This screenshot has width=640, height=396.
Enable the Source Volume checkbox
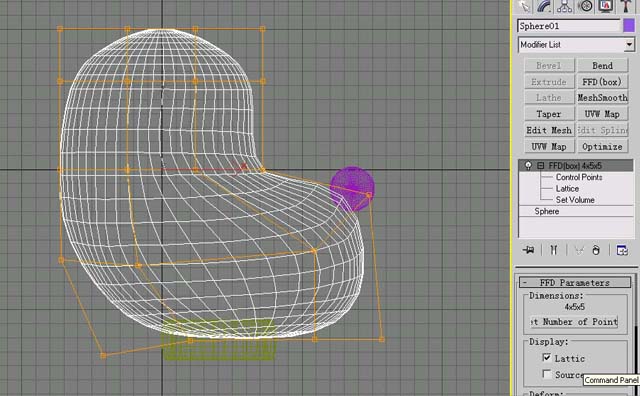(x=547, y=374)
